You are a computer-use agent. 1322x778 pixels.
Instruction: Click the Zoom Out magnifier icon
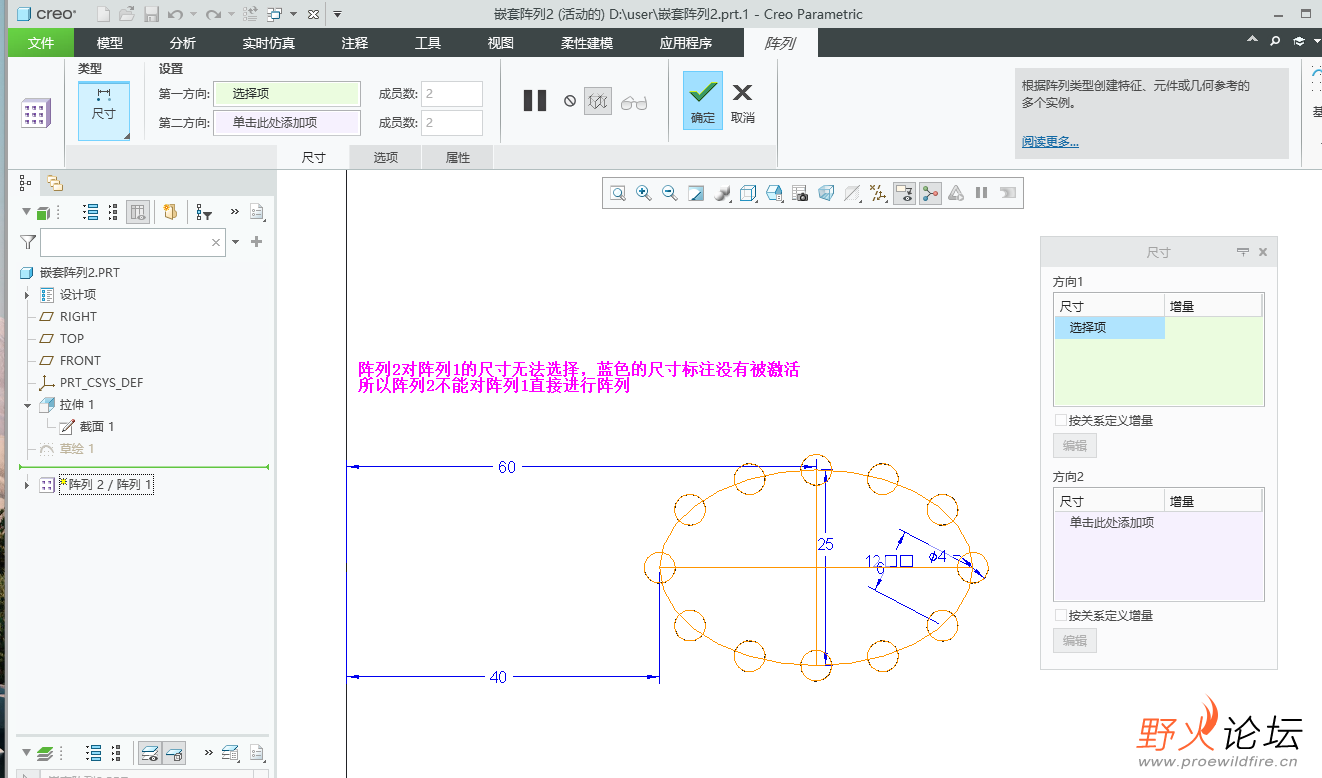(670, 193)
